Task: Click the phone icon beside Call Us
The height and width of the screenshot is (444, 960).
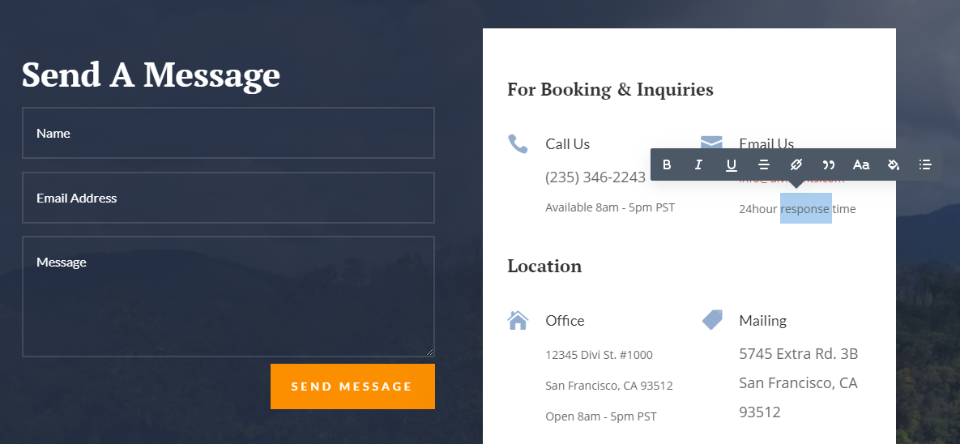Action: pyautogui.click(x=518, y=144)
